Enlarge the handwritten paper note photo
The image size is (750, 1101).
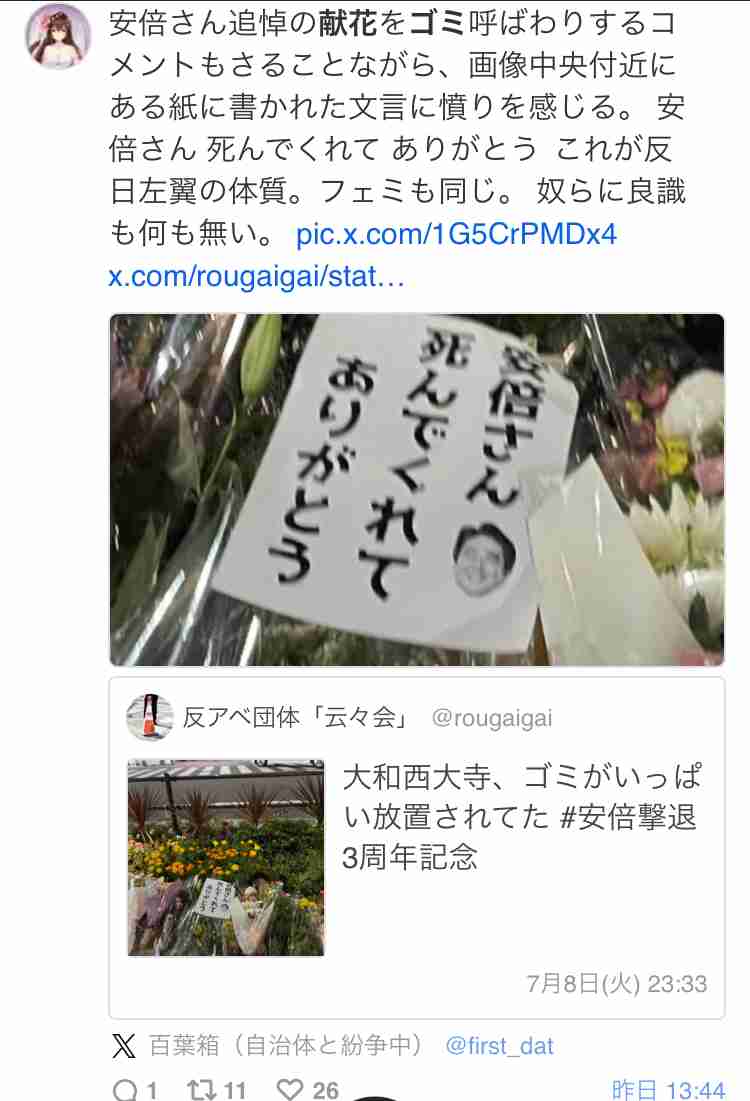(x=417, y=489)
